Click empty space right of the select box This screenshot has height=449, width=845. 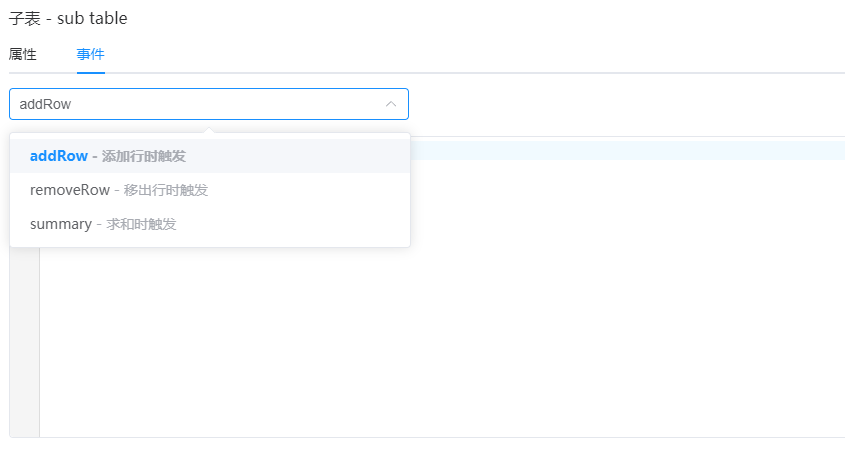coord(625,104)
